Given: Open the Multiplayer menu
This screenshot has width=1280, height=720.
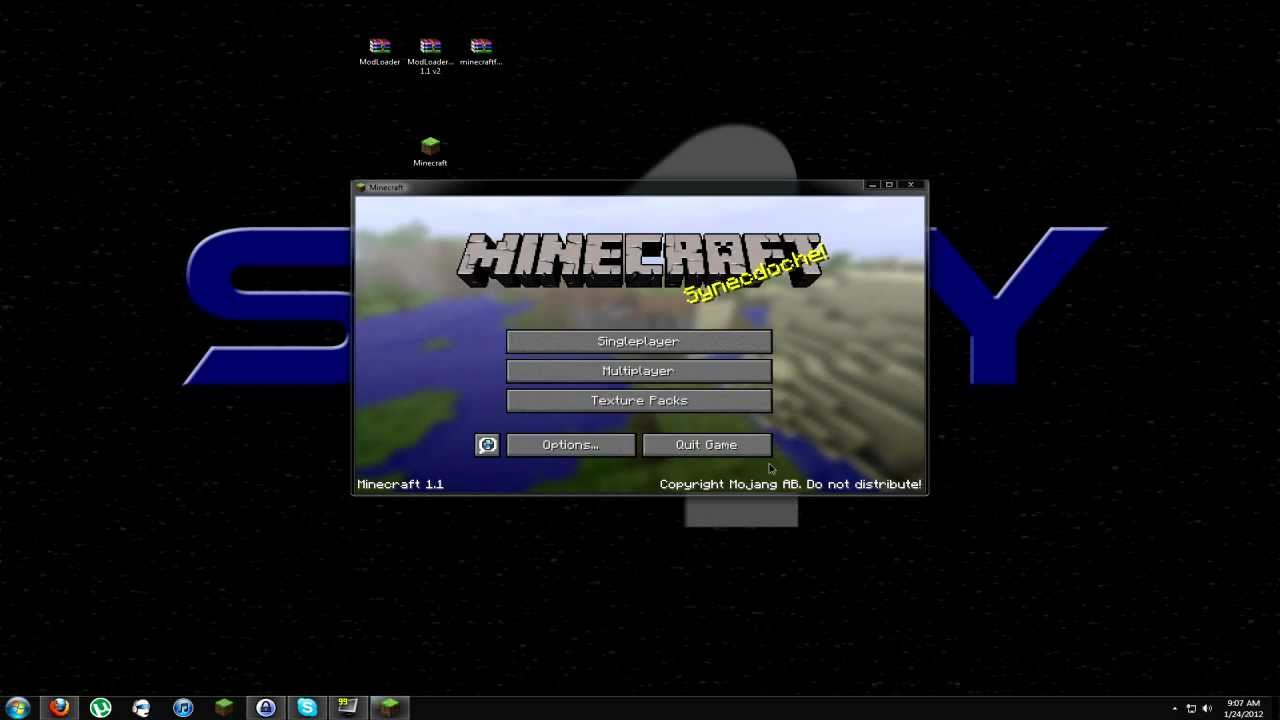Looking at the screenshot, I should [x=639, y=371].
